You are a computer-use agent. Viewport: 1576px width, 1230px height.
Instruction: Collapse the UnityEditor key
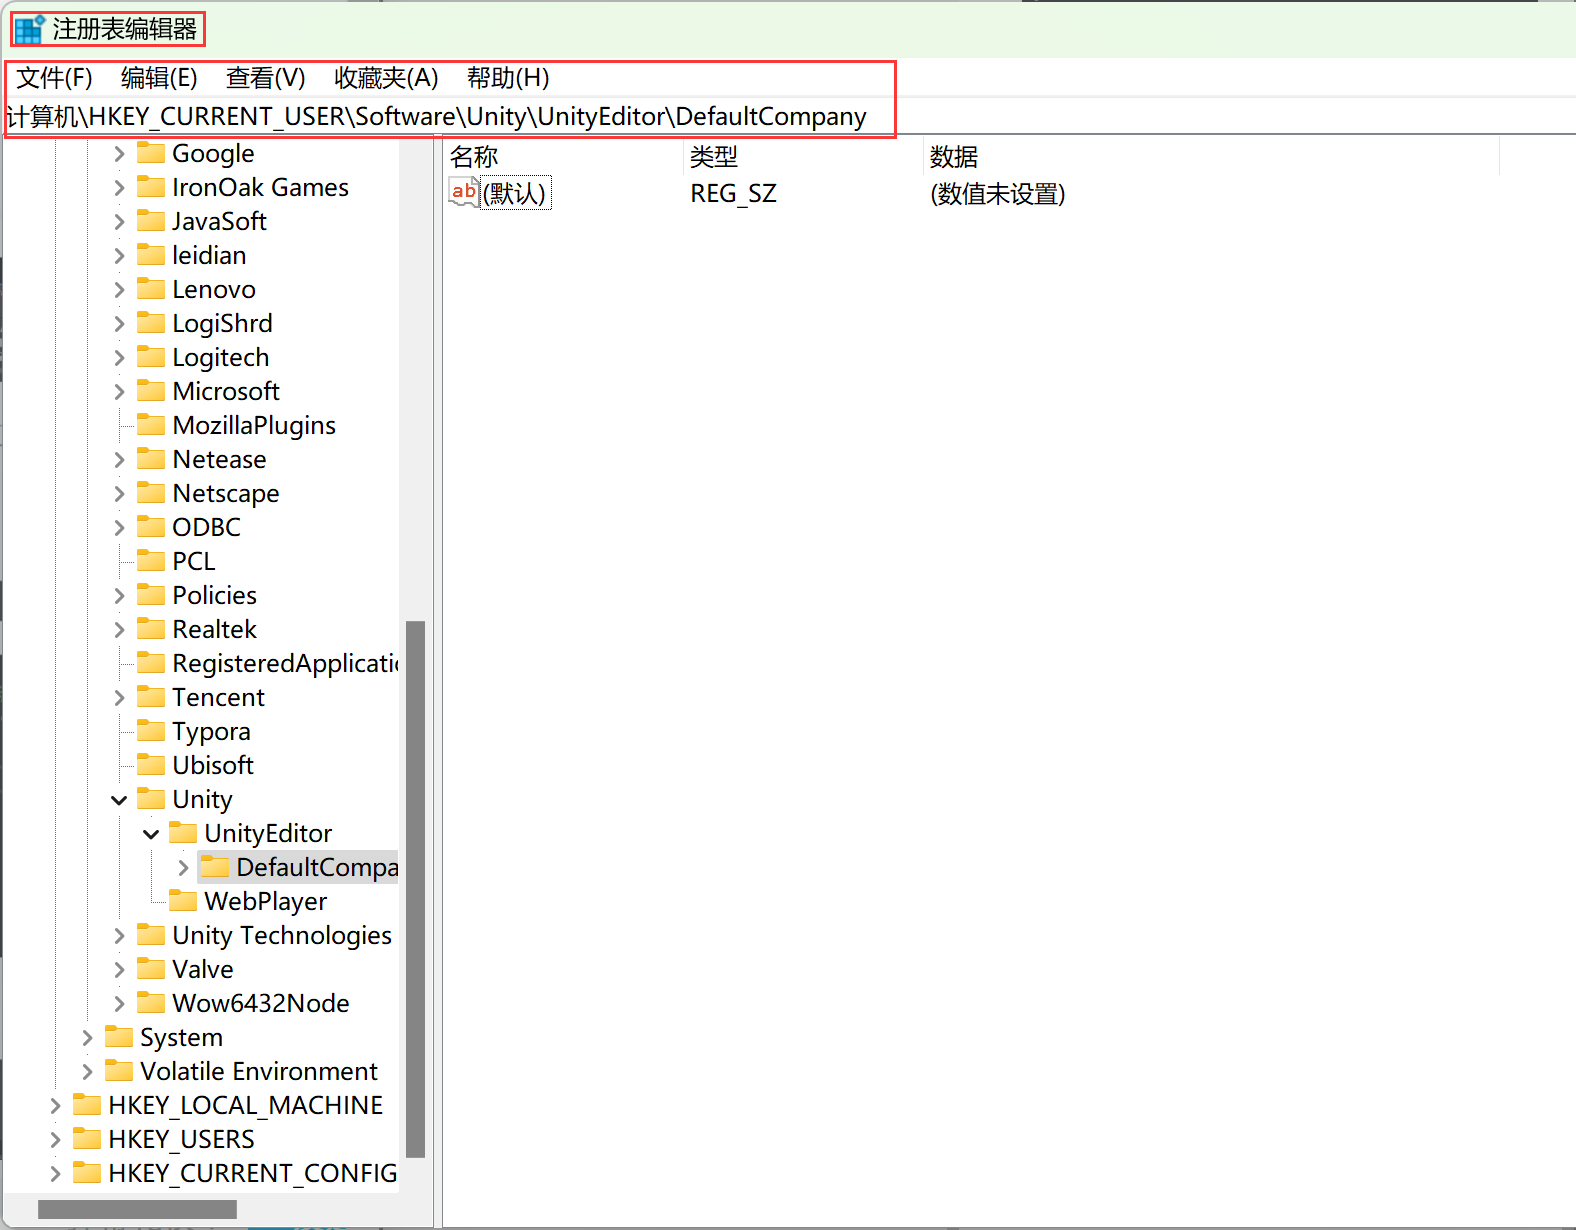click(151, 833)
